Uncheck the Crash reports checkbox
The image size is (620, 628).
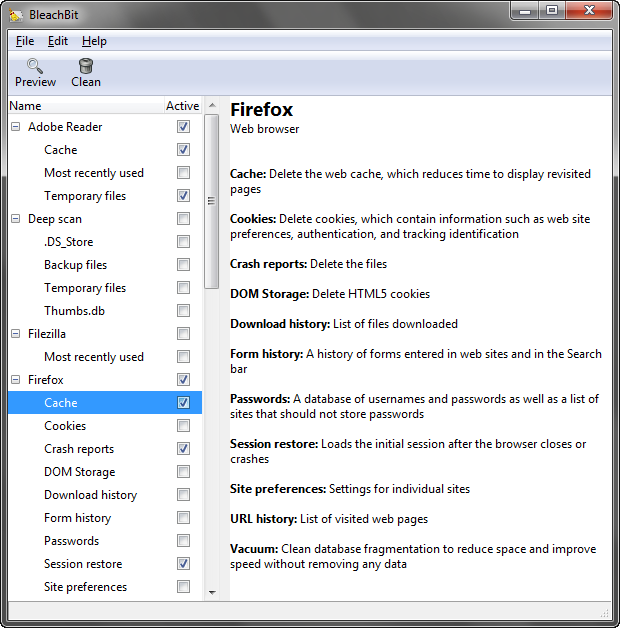coord(183,449)
